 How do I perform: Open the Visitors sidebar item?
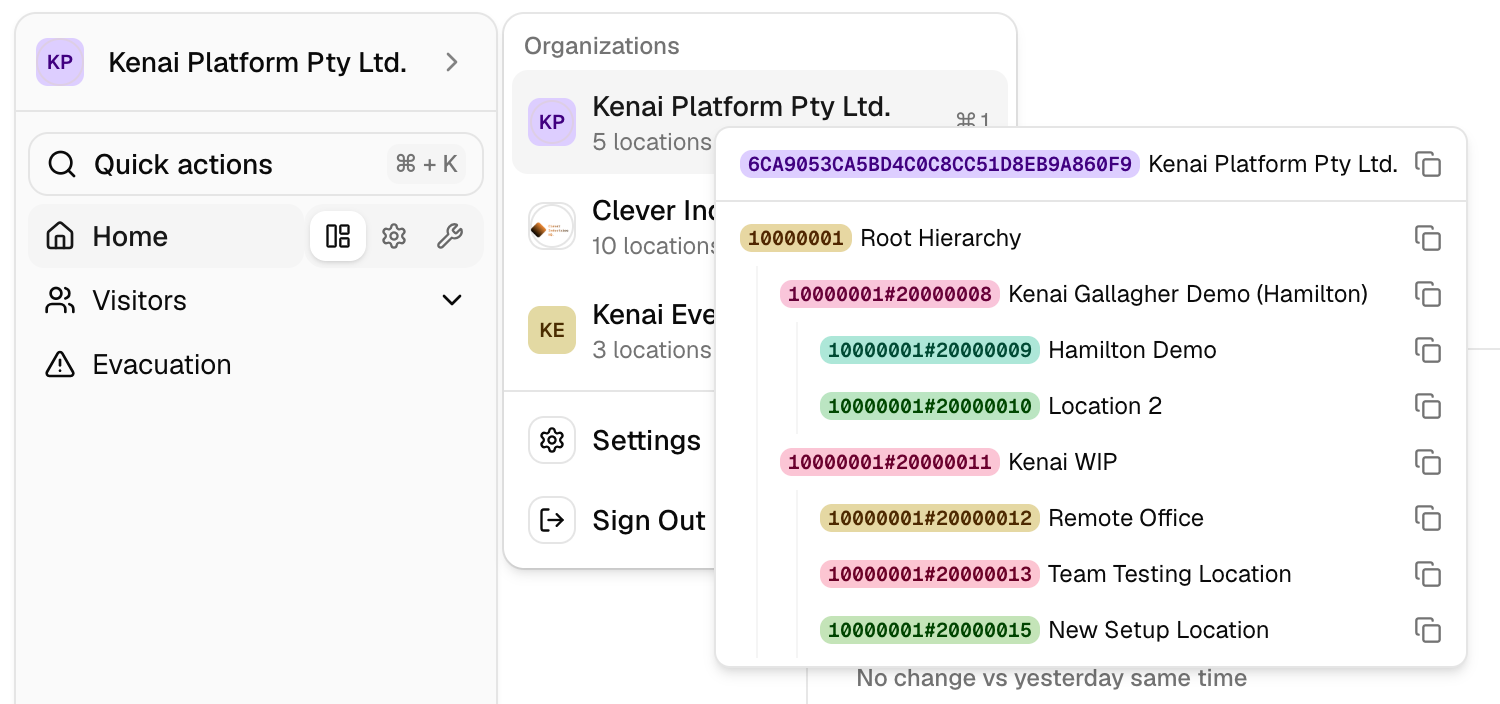tap(256, 300)
